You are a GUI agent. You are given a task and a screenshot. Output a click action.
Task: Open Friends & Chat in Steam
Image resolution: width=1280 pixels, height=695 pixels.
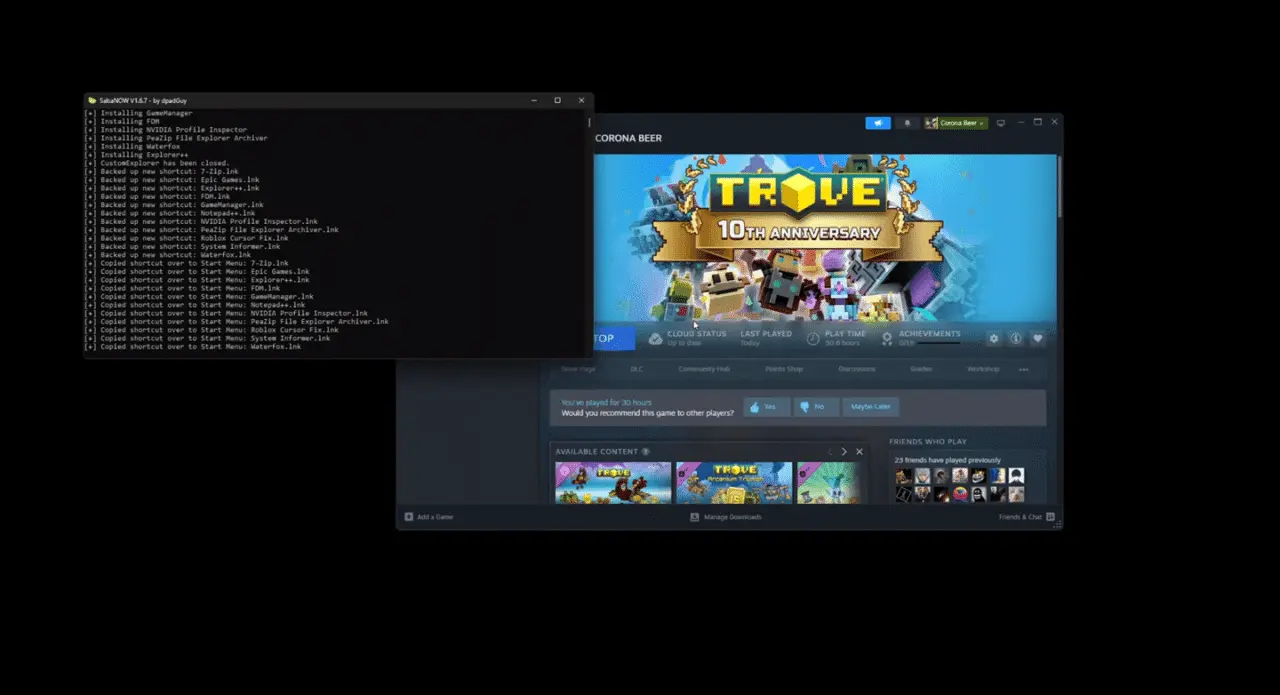coord(1027,517)
